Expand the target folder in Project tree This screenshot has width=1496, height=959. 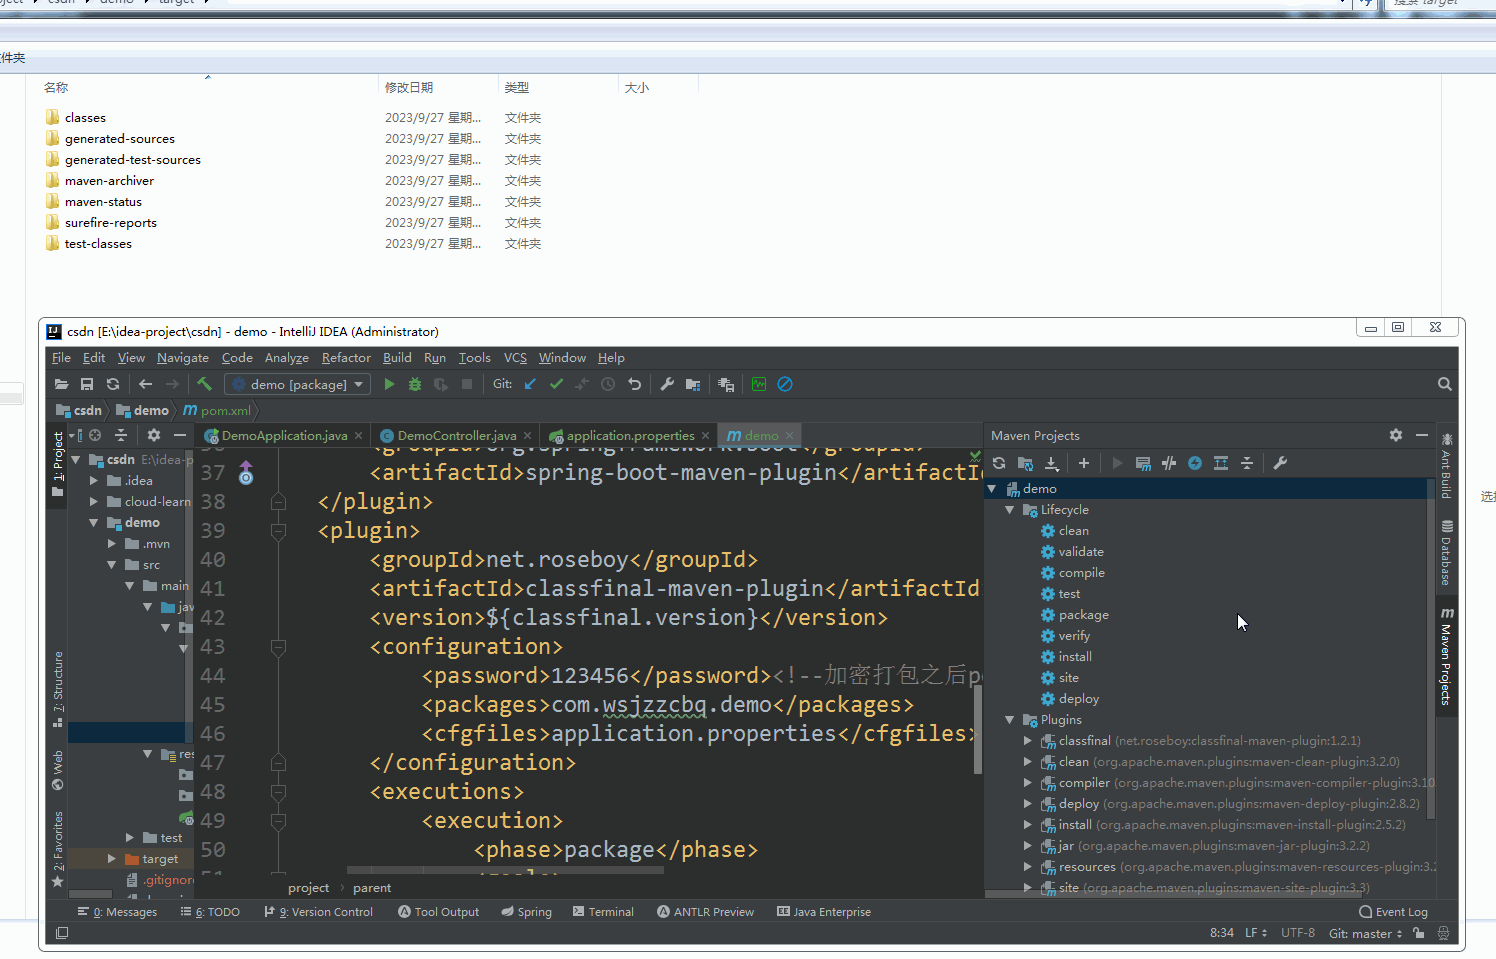point(112,859)
